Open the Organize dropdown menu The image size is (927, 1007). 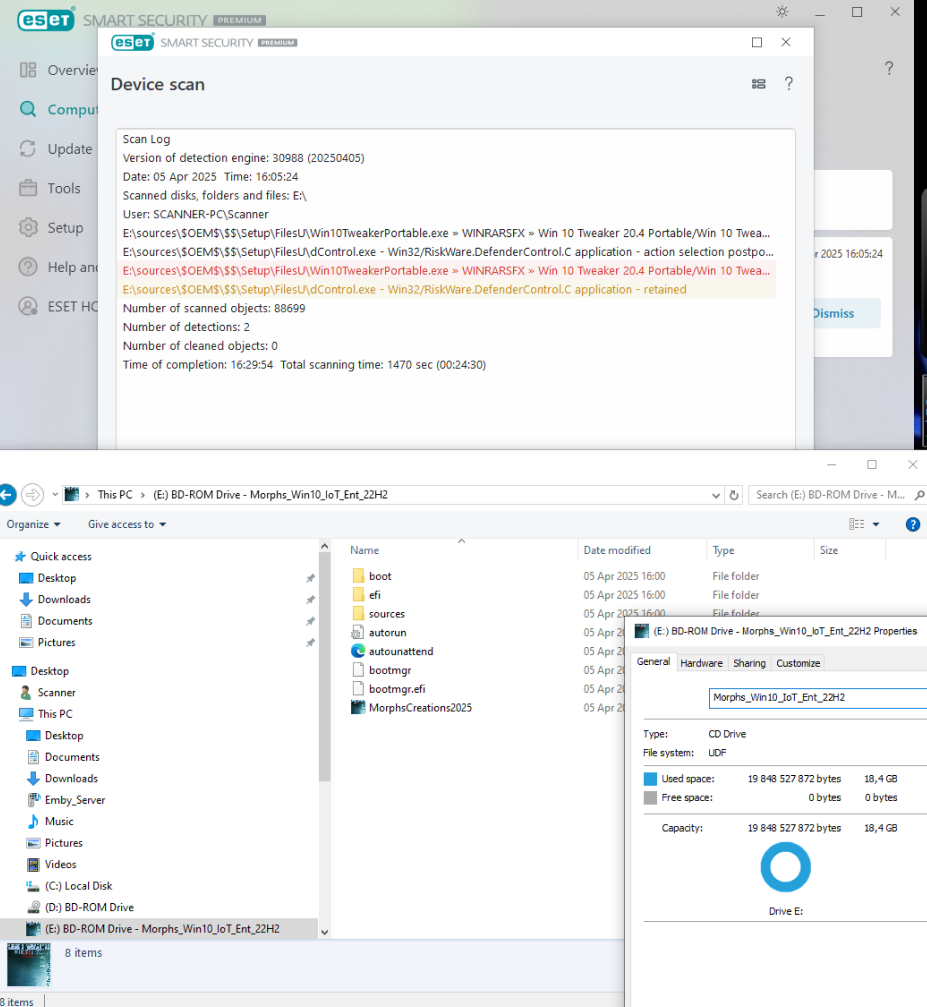pyautogui.click(x=33, y=524)
